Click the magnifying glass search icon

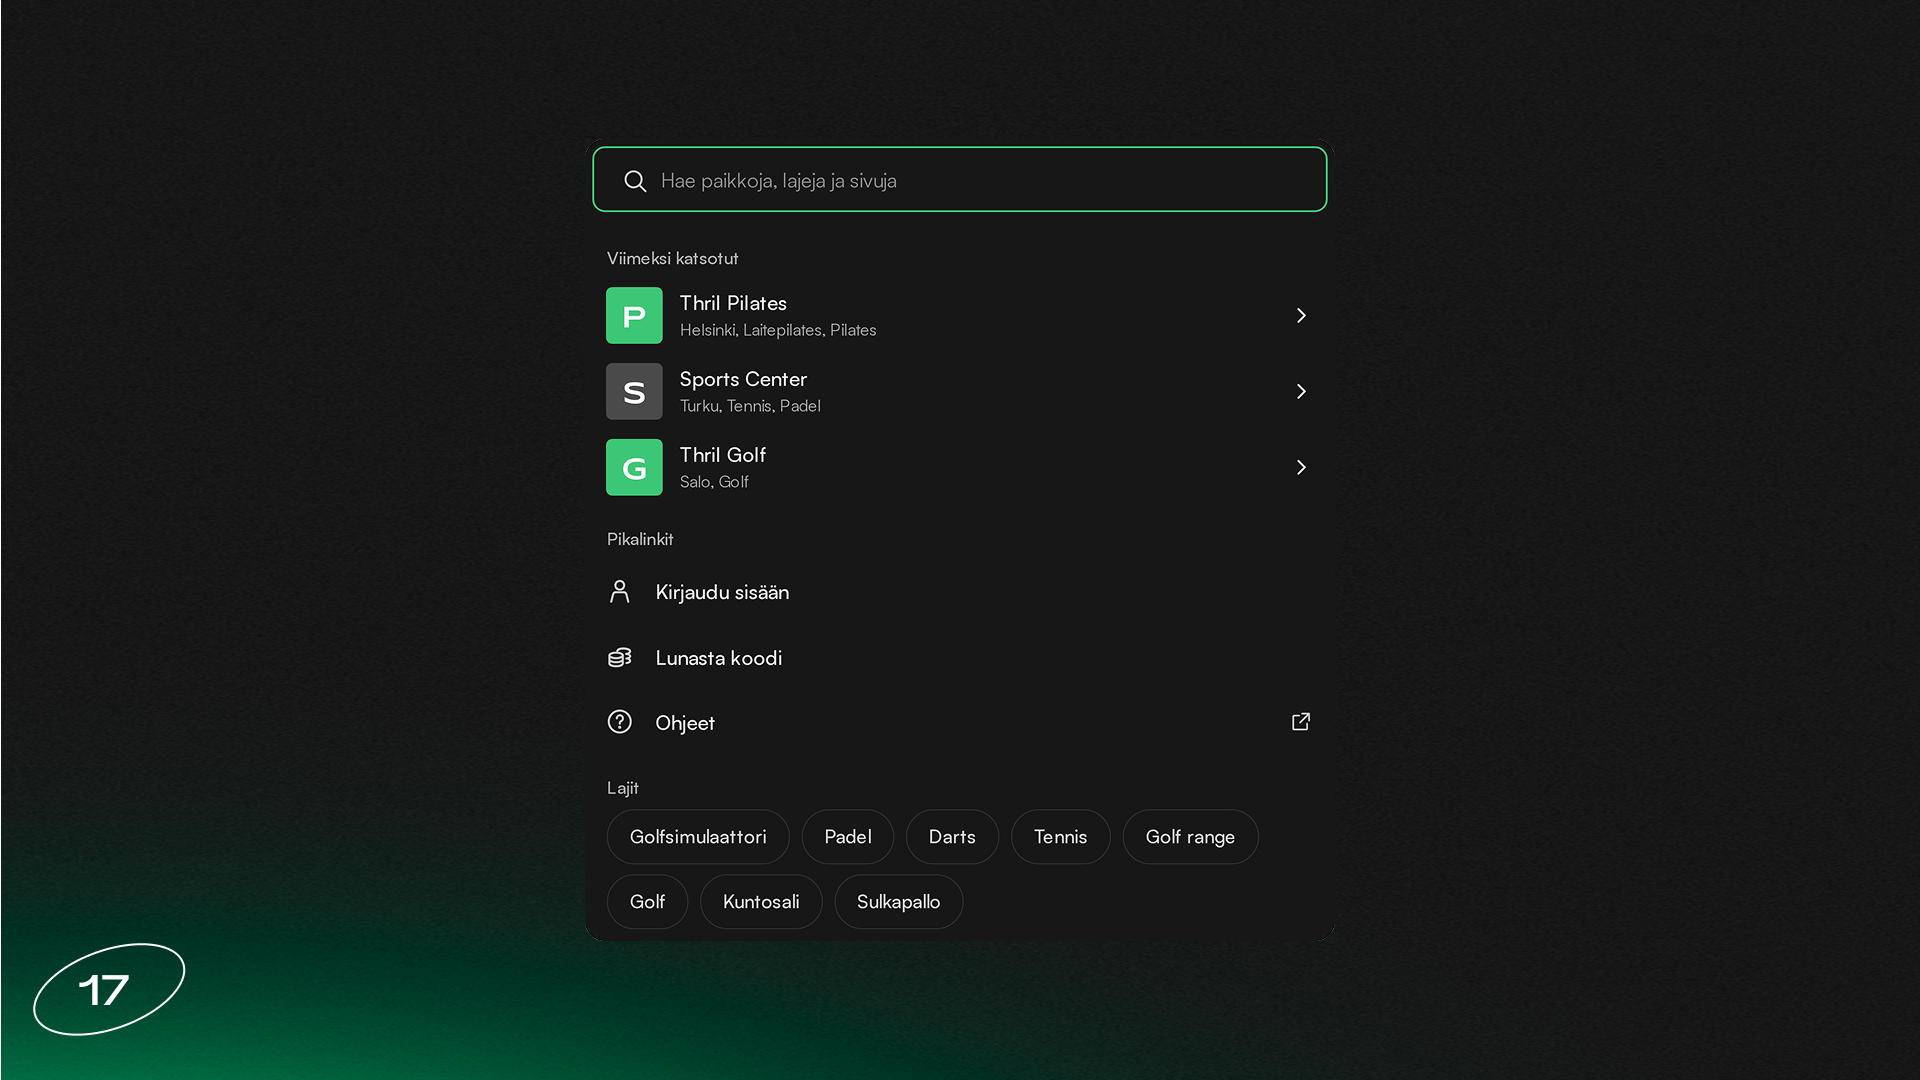635,181
